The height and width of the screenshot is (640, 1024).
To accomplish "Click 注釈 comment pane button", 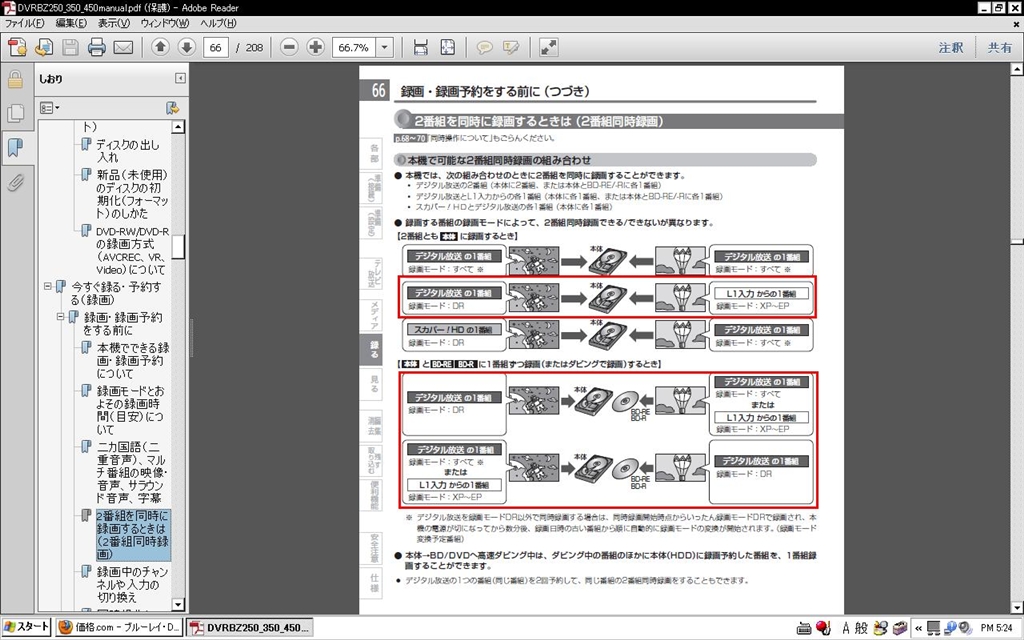I will (x=951, y=47).
